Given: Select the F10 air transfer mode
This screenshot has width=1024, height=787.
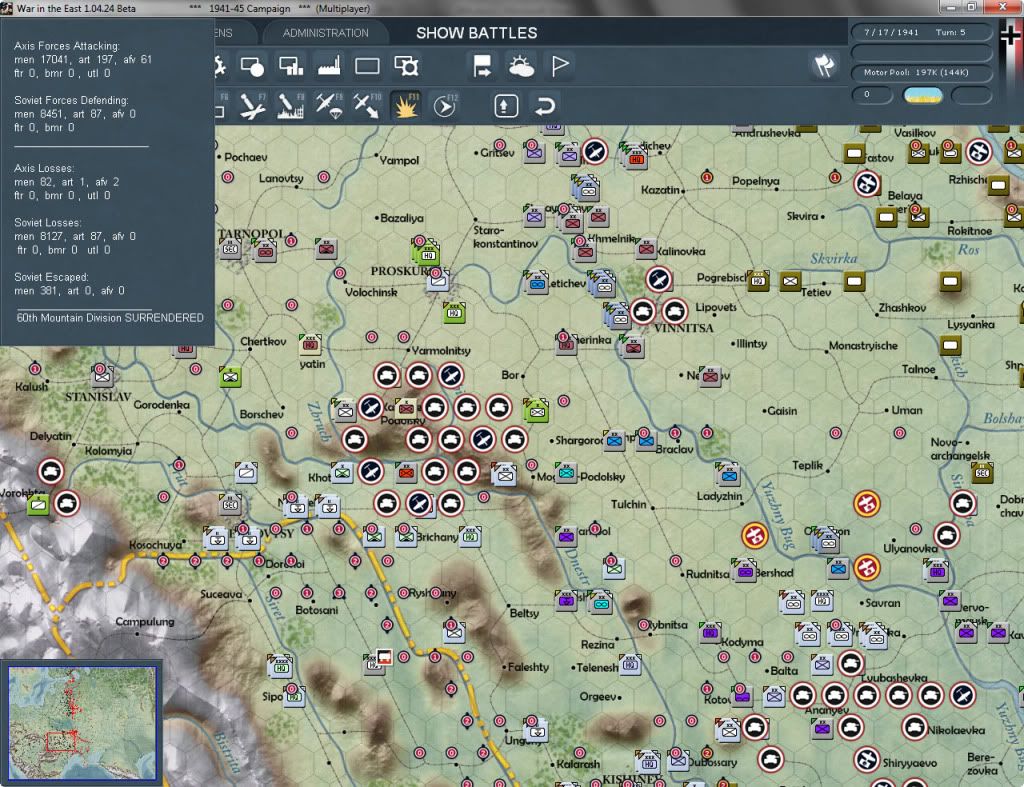Looking at the screenshot, I should click(367, 106).
